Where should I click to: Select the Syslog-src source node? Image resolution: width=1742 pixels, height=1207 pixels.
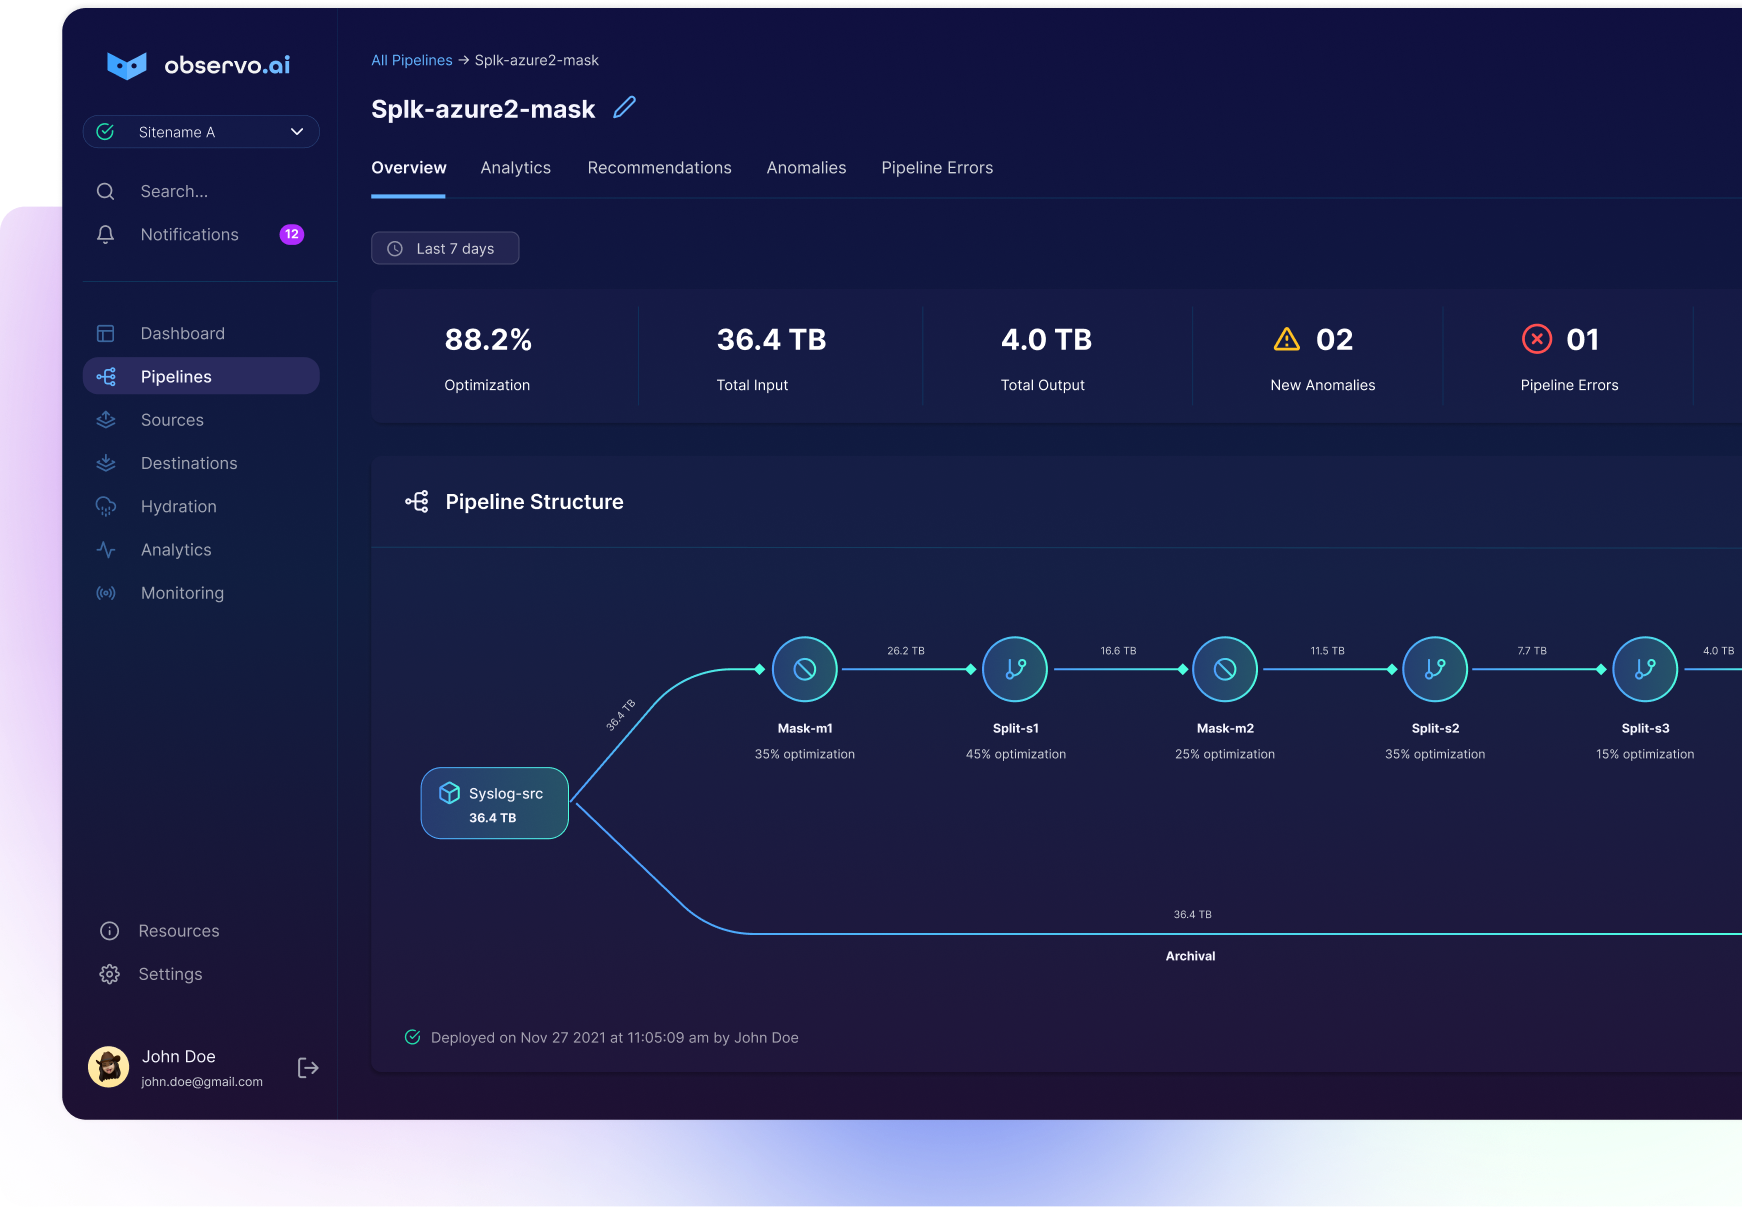(494, 803)
